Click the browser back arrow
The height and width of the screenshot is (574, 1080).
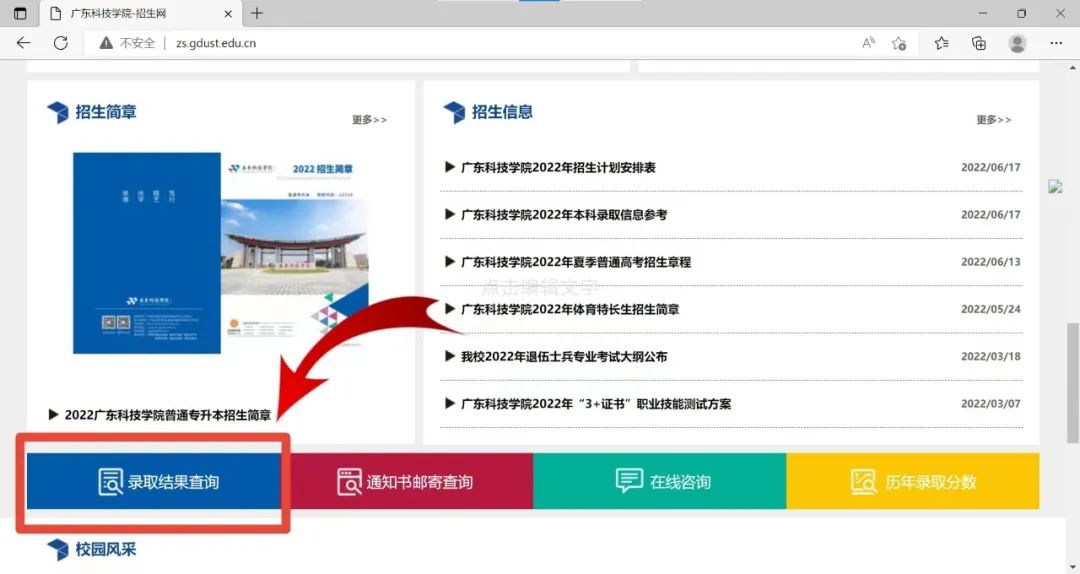pos(23,43)
